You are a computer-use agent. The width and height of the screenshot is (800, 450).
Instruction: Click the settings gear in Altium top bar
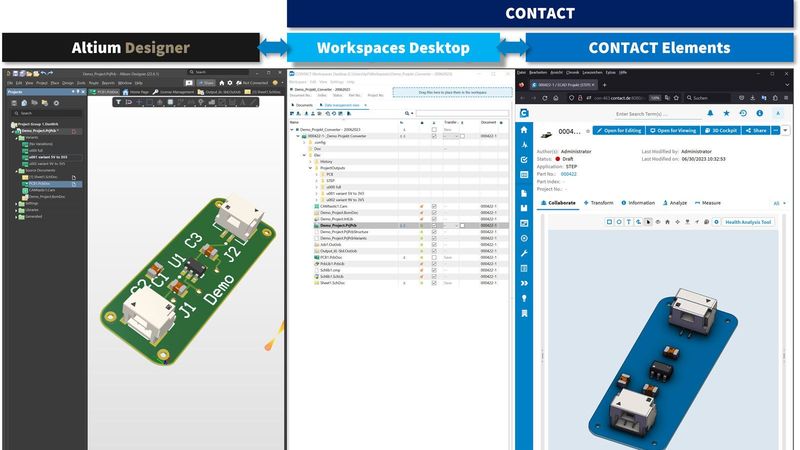point(230,83)
